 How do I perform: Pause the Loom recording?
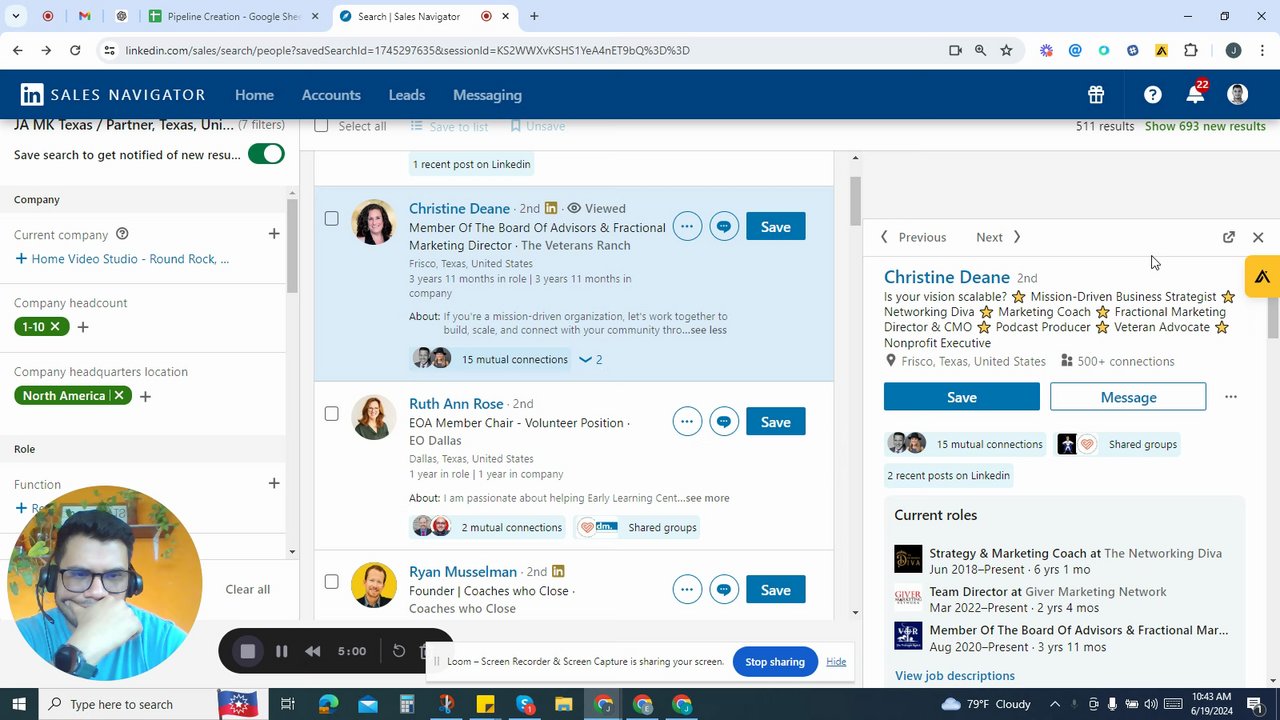tap(282, 651)
